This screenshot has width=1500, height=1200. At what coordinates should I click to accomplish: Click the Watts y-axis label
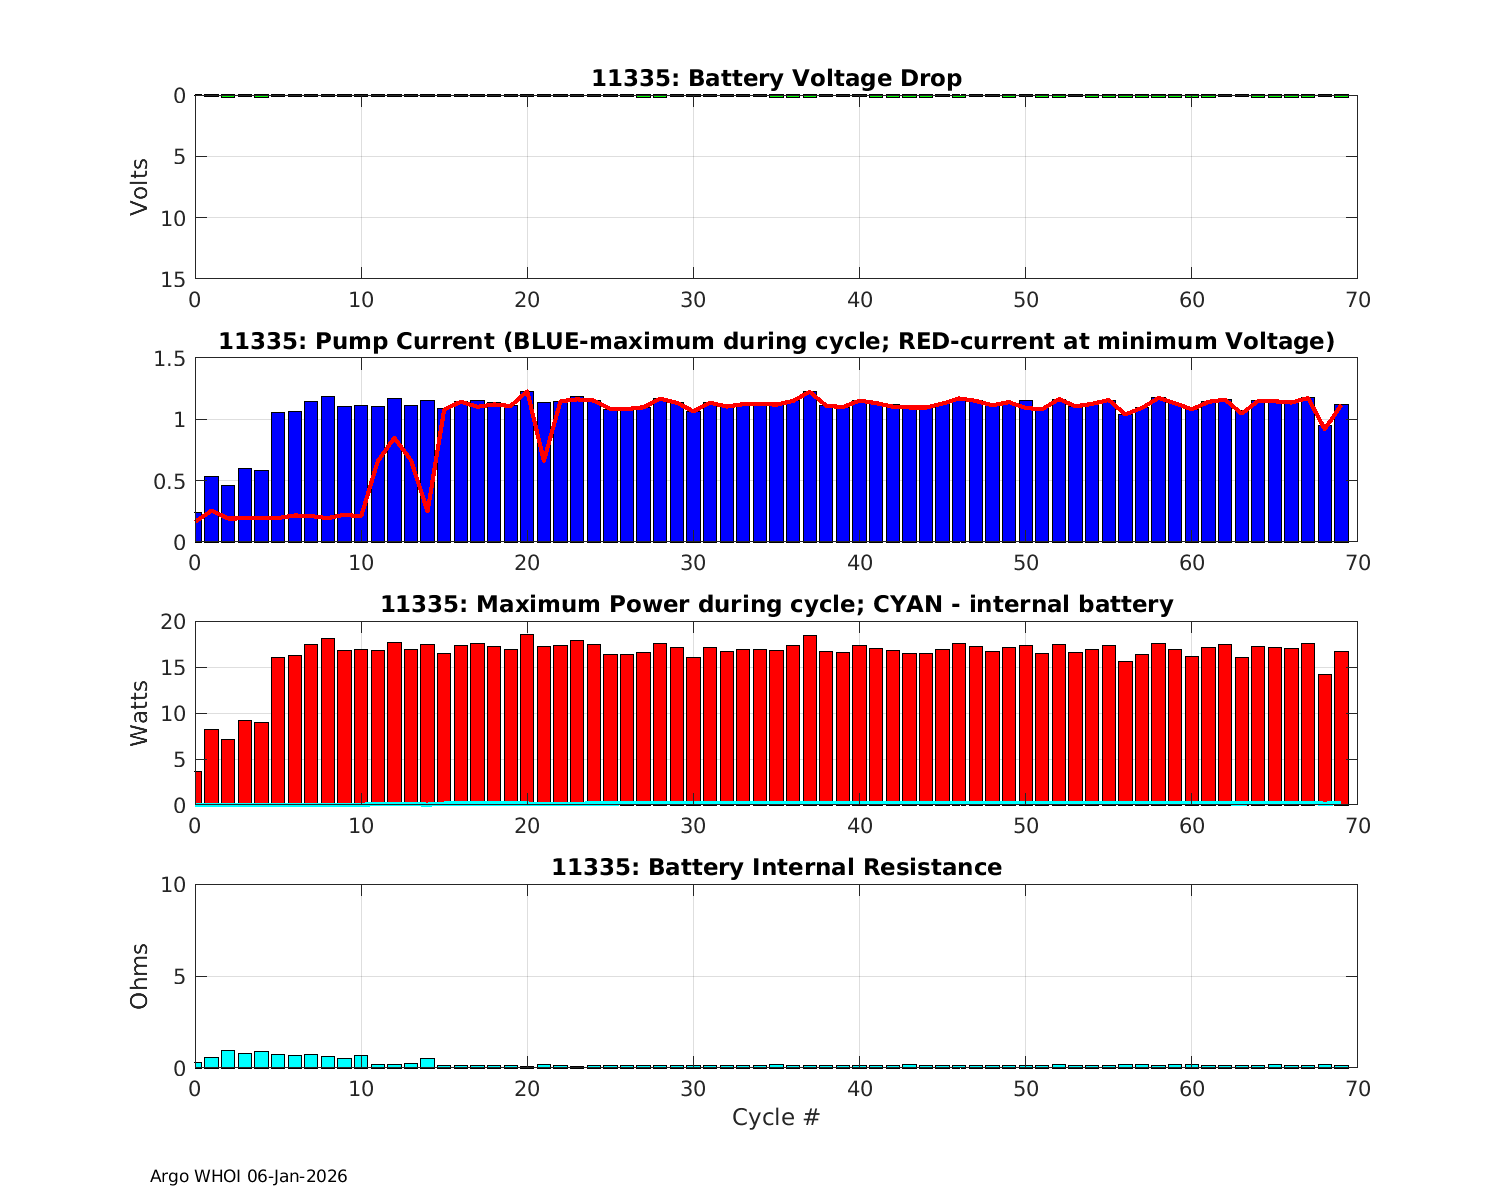coord(139,713)
